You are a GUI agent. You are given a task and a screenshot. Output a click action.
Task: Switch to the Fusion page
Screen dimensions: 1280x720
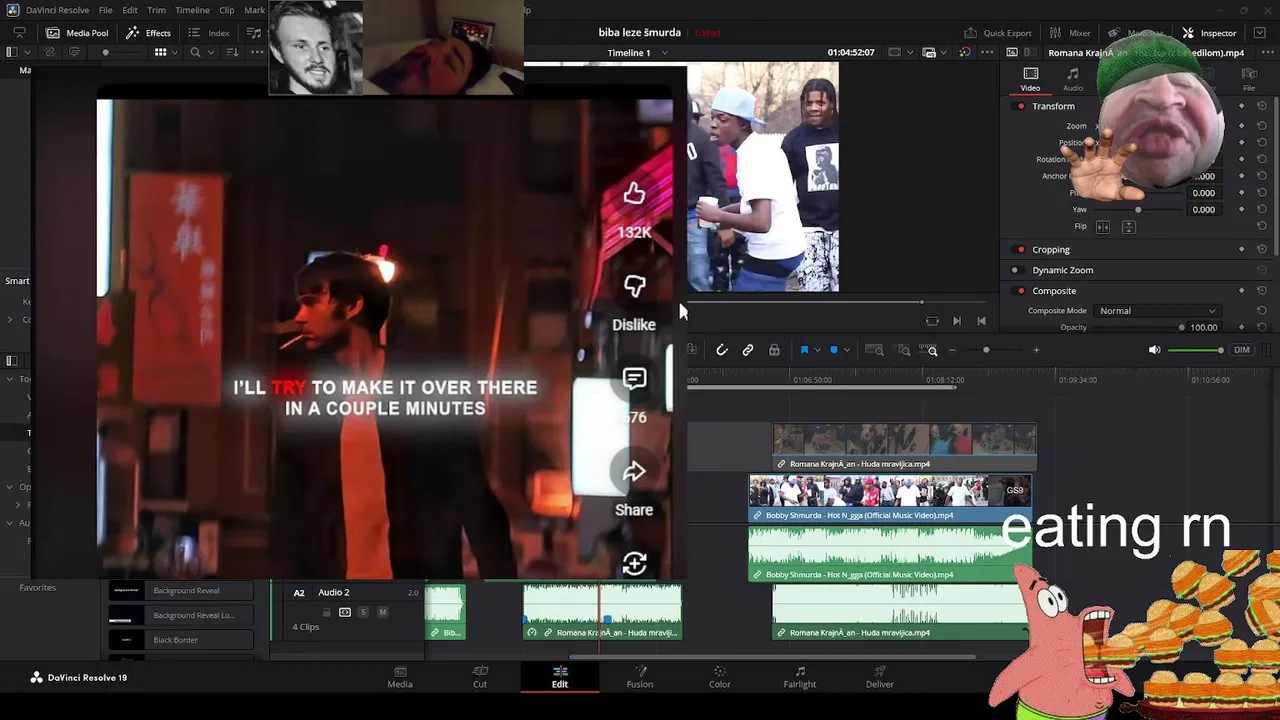pyautogui.click(x=640, y=677)
